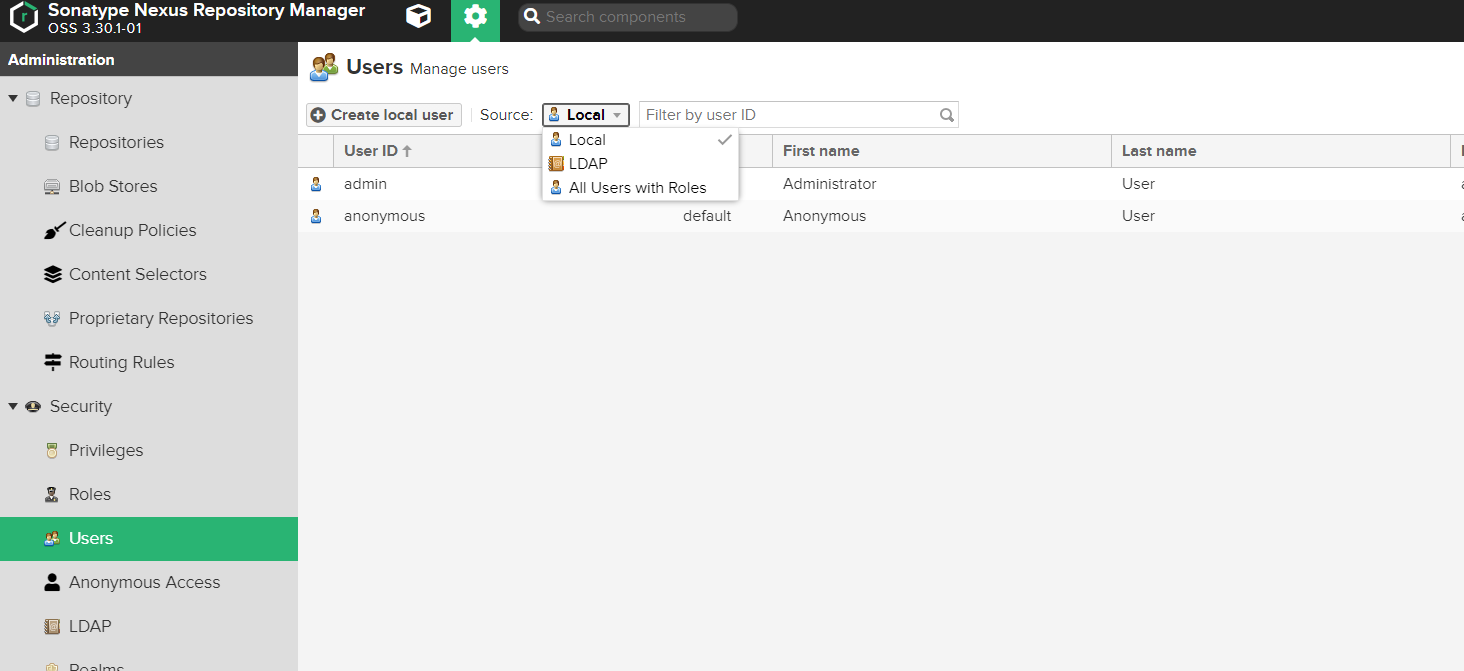Toggle the Source dropdown arrow

coord(617,115)
